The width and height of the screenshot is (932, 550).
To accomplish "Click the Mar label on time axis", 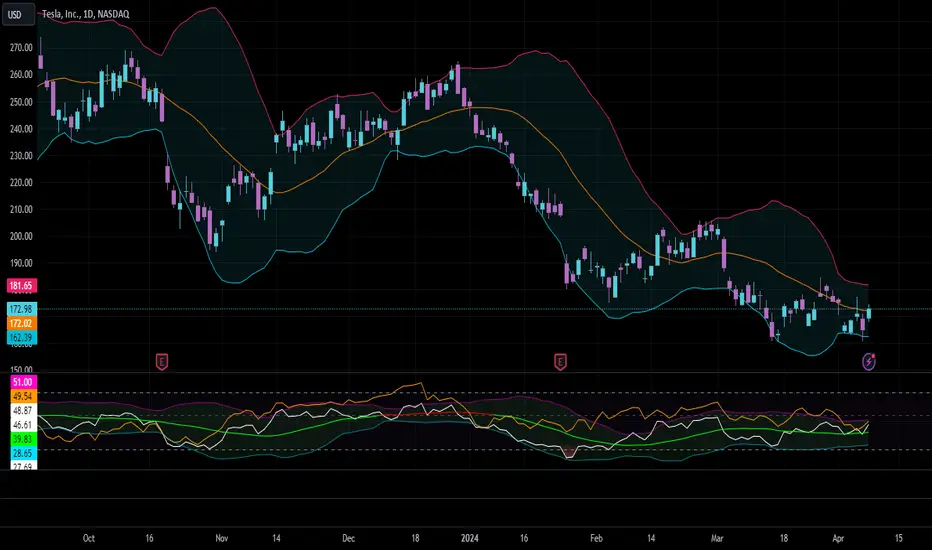I will tap(717, 538).
